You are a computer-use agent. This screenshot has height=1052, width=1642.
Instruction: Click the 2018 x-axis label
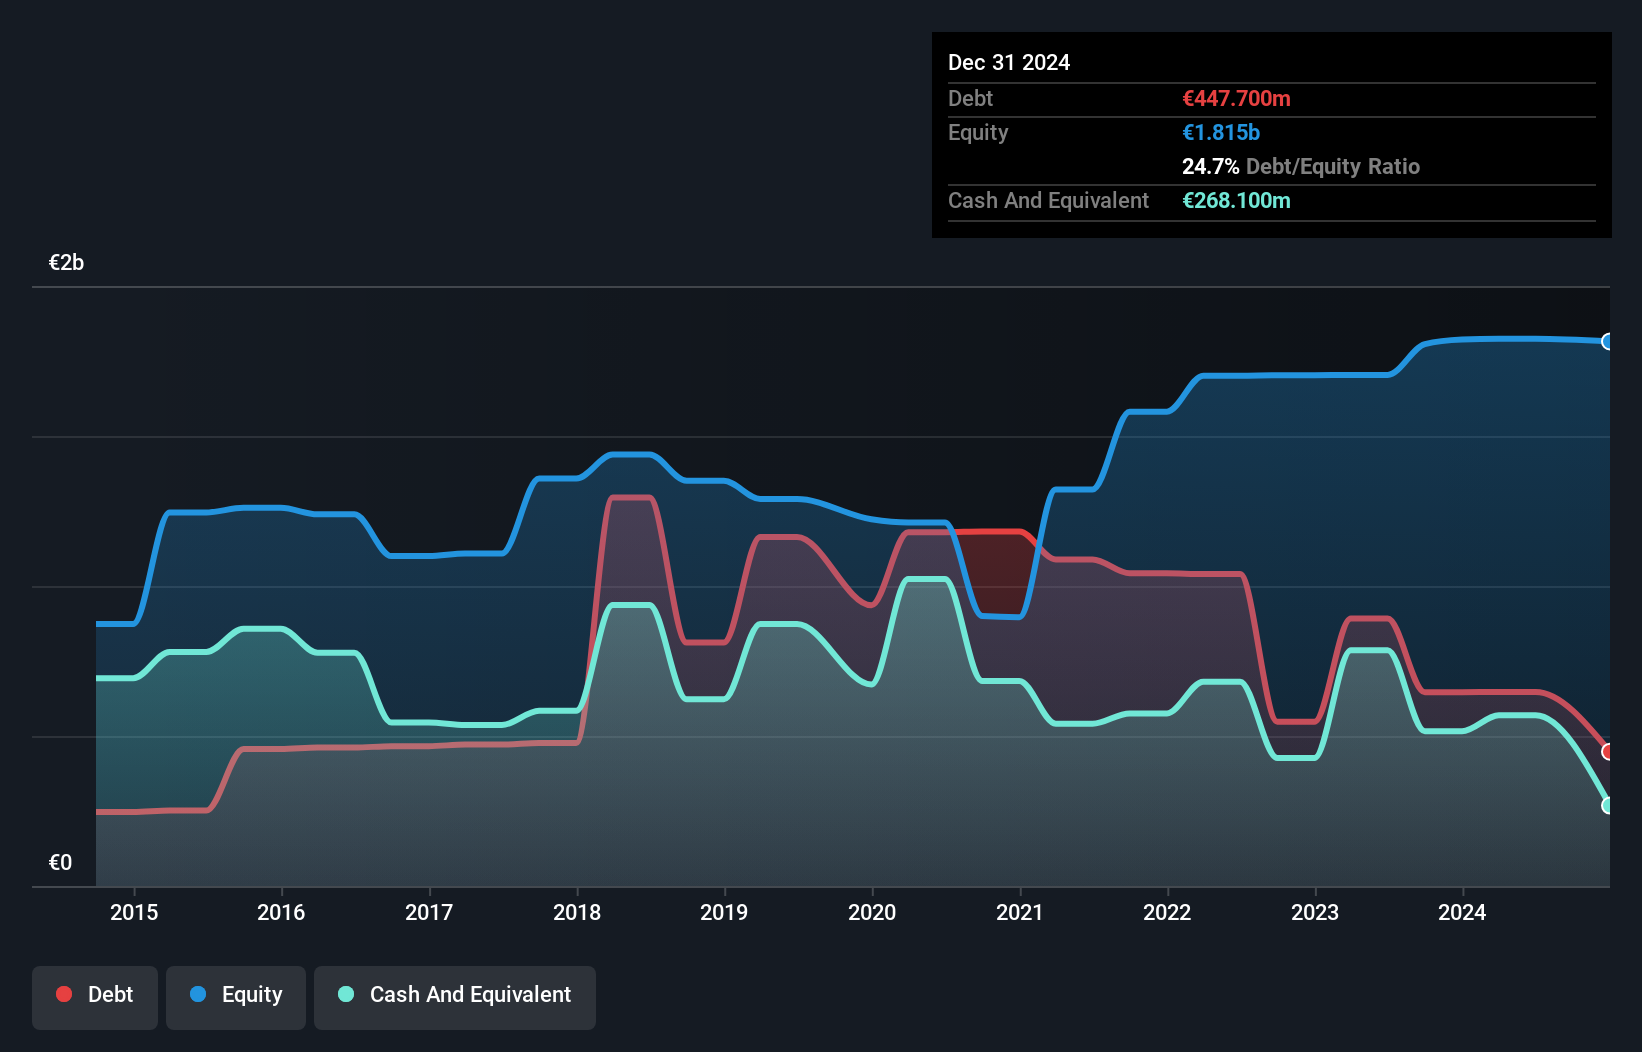click(x=577, y=912)
